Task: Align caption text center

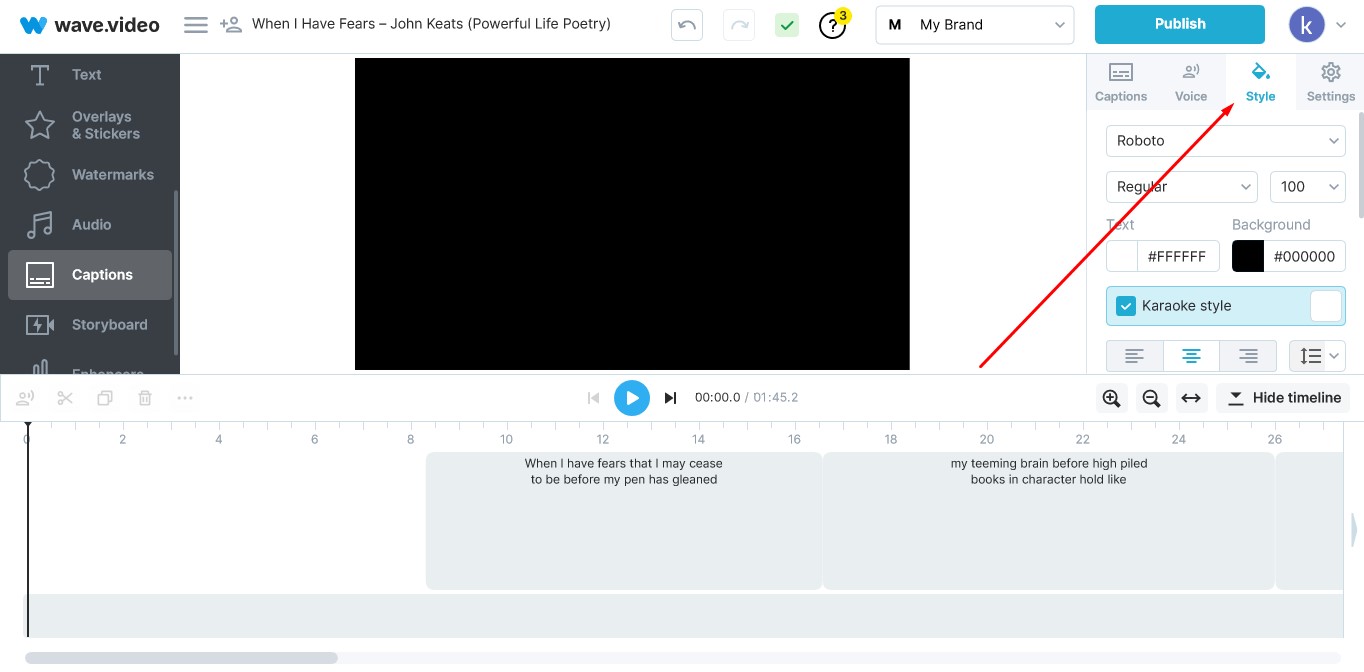Action: pyautogui.click(x=1191, y=356)
